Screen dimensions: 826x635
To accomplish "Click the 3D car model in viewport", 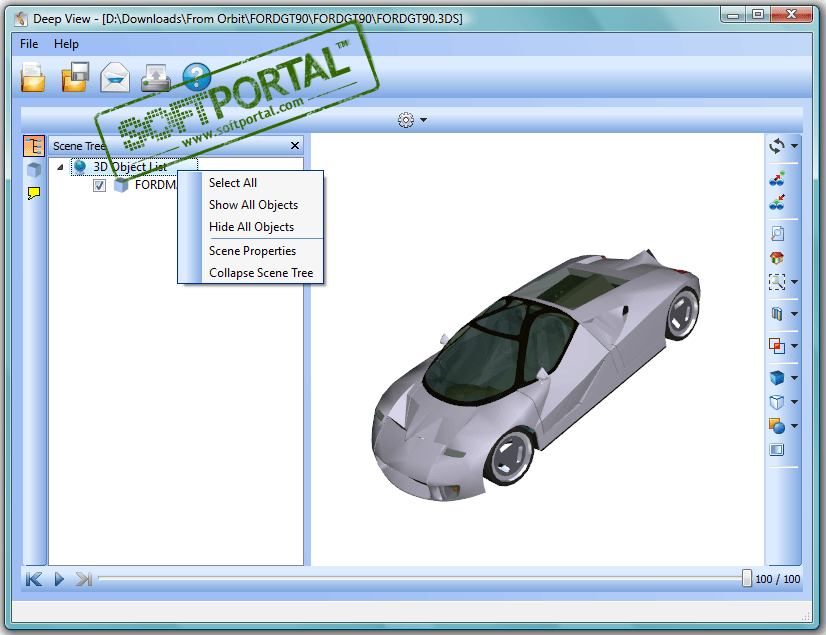I will click(536, 374).
